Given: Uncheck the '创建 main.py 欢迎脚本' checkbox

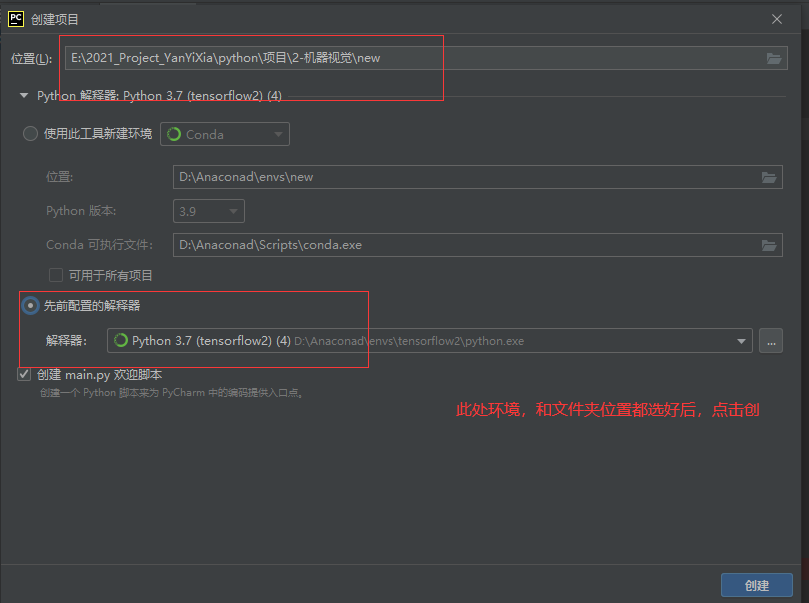Looking at the screenshot, I should 24,374.
